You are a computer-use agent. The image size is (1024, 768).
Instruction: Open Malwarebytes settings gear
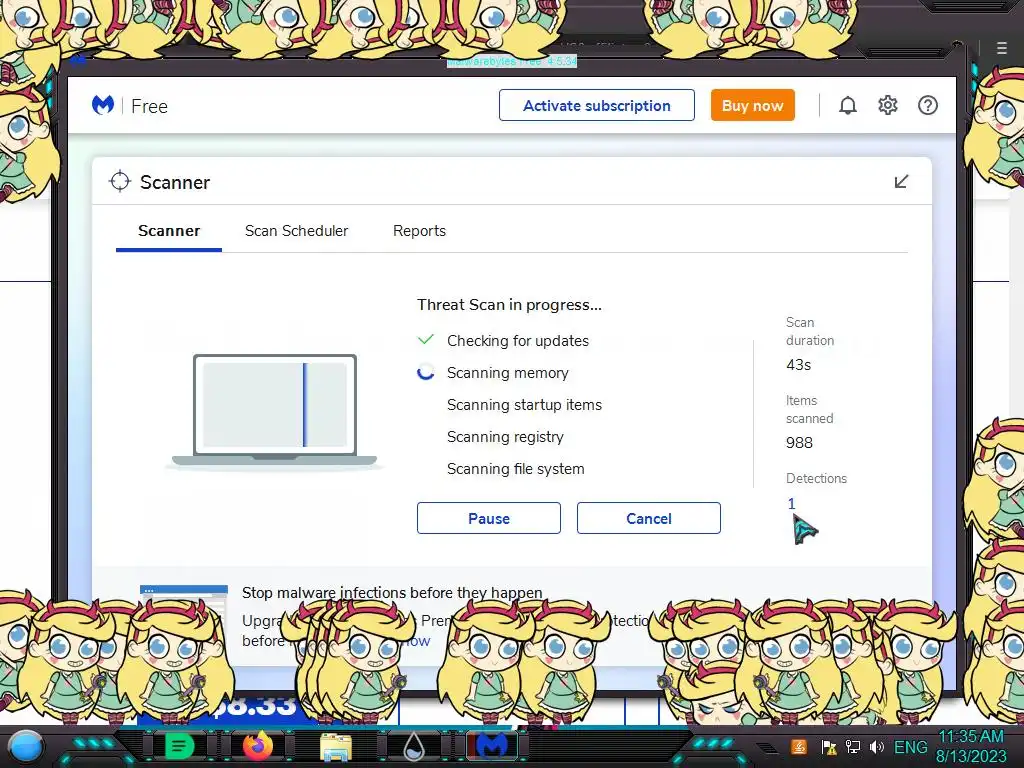pos(888,105)
